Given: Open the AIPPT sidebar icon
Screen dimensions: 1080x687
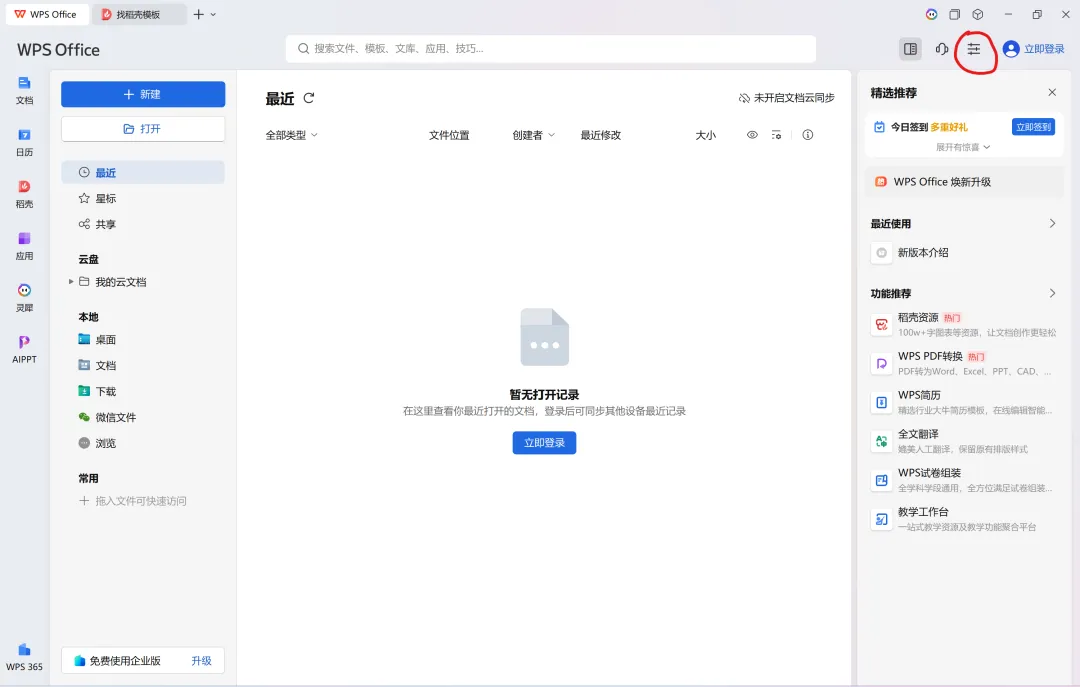Looking at the screenshot, I should [24, 349].
